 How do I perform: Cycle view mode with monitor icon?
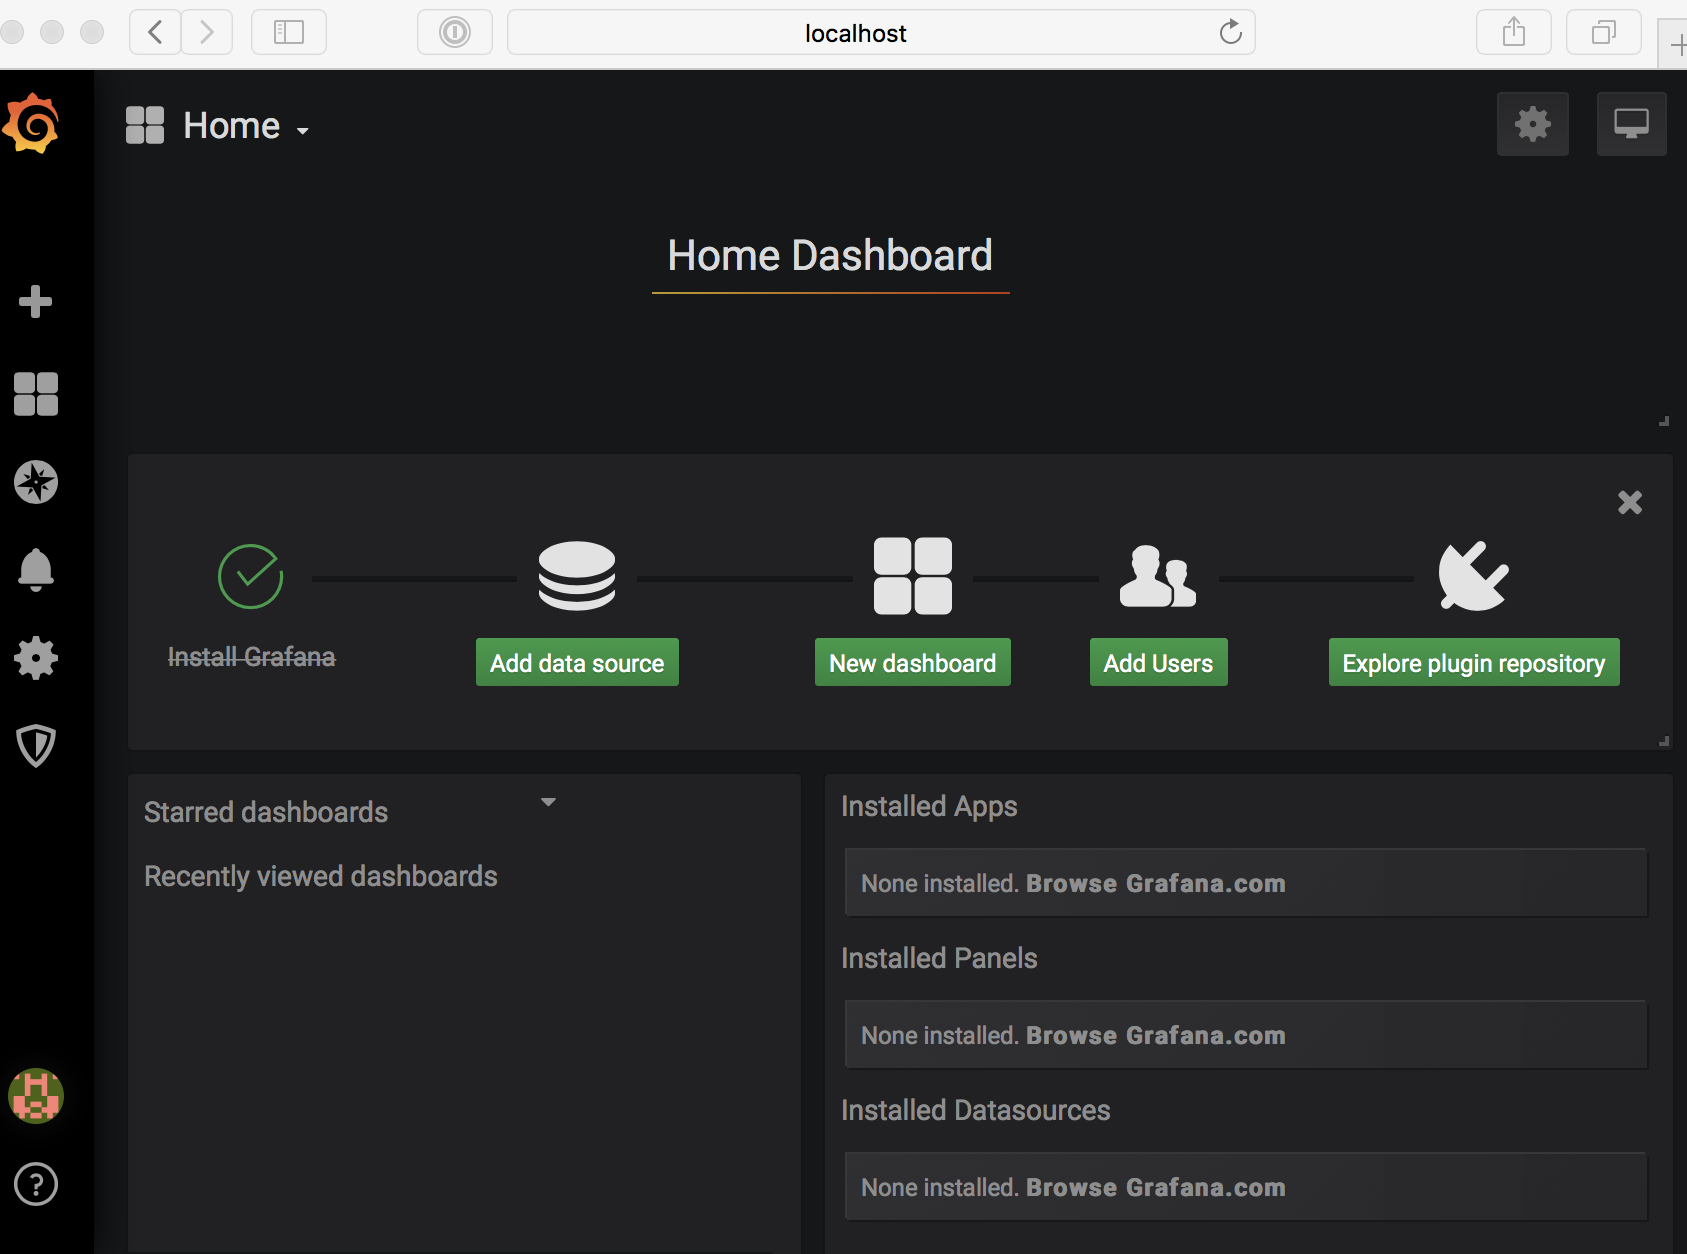coord(1631,124)
